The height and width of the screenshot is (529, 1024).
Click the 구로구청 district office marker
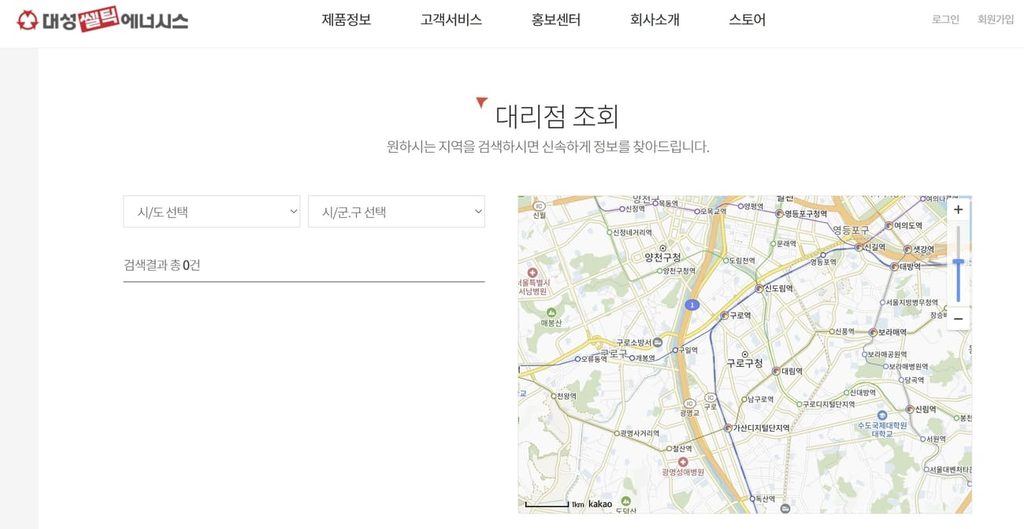[744, 355]
